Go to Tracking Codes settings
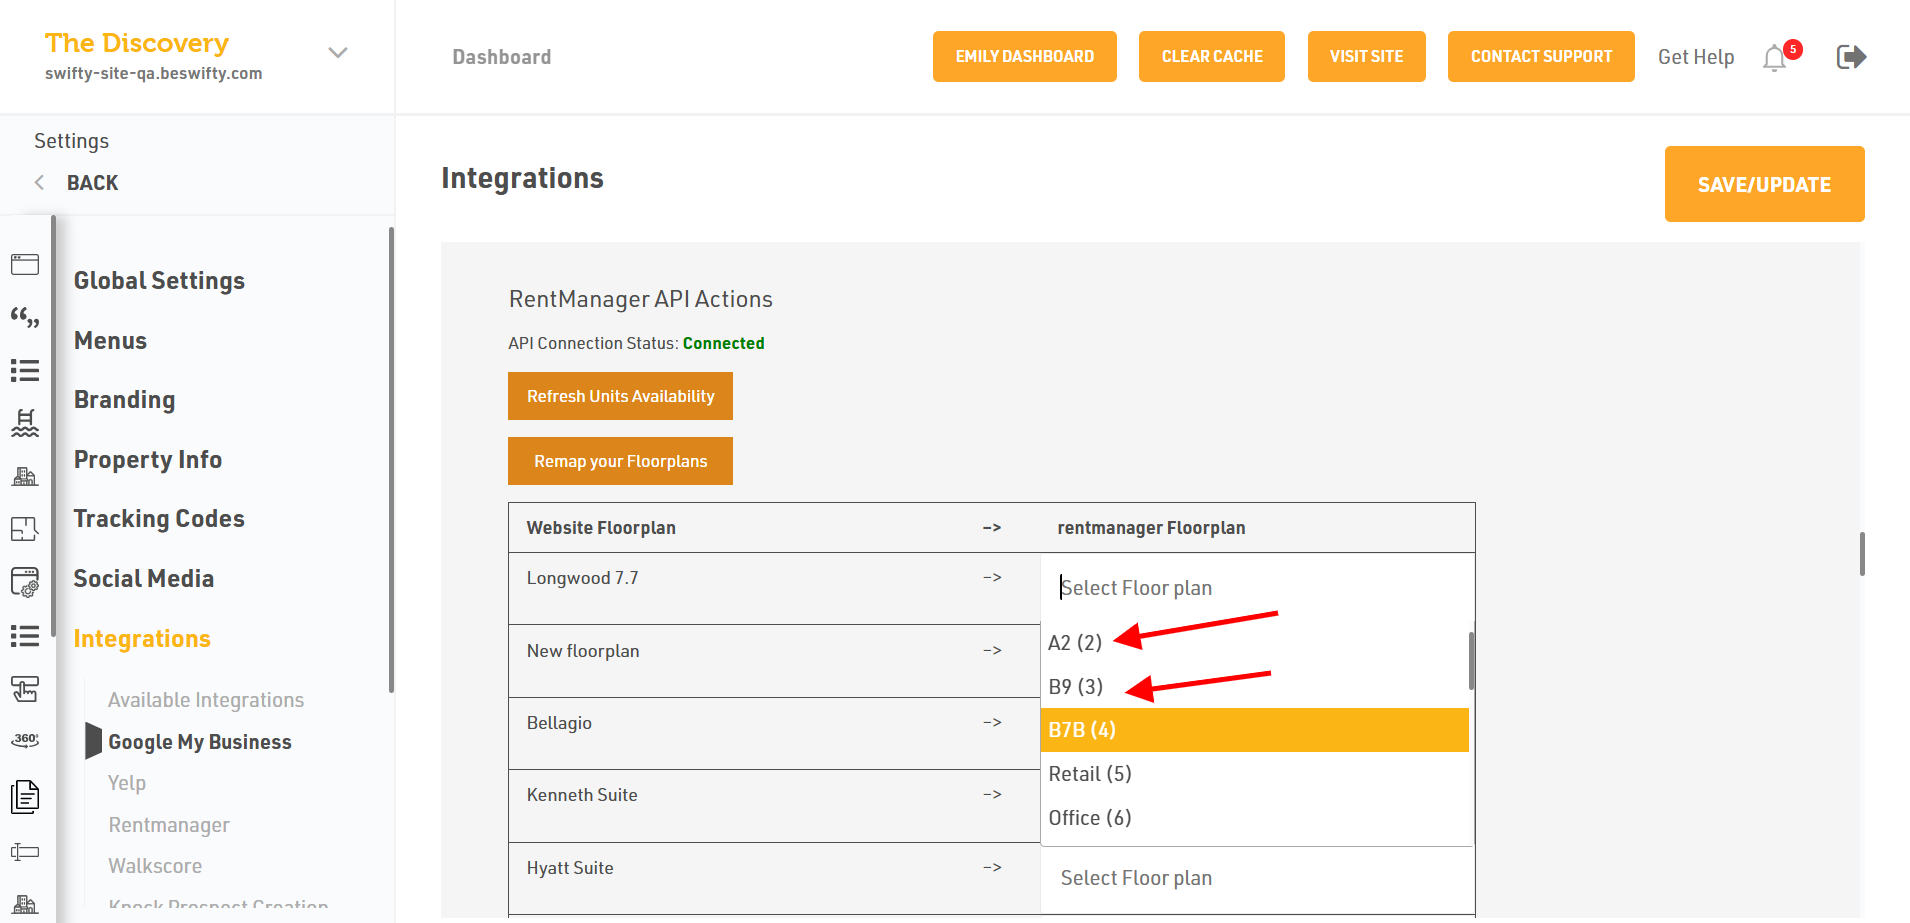The height and width of the screenshot is (923, 1910). (159, 519)
